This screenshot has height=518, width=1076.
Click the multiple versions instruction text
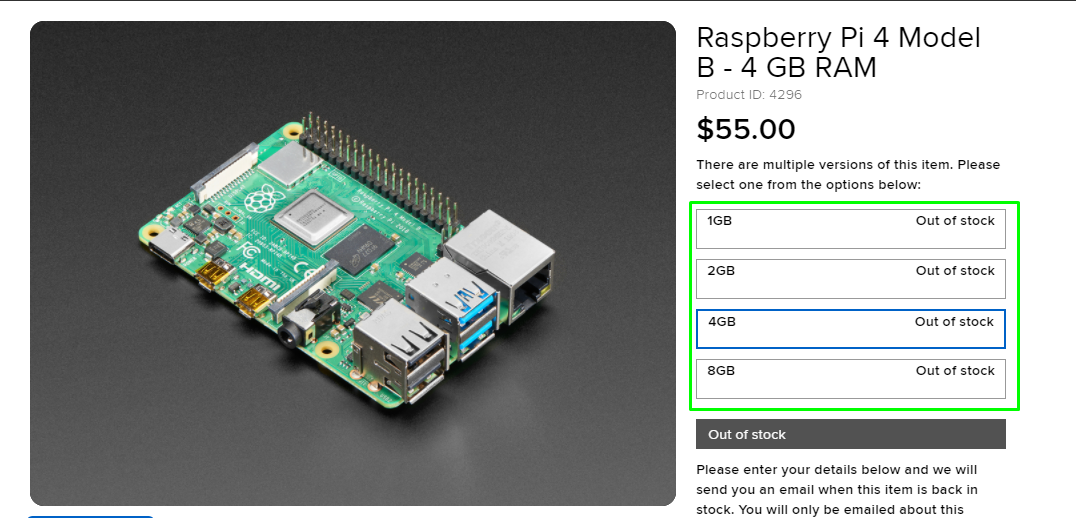click(848, 174)
